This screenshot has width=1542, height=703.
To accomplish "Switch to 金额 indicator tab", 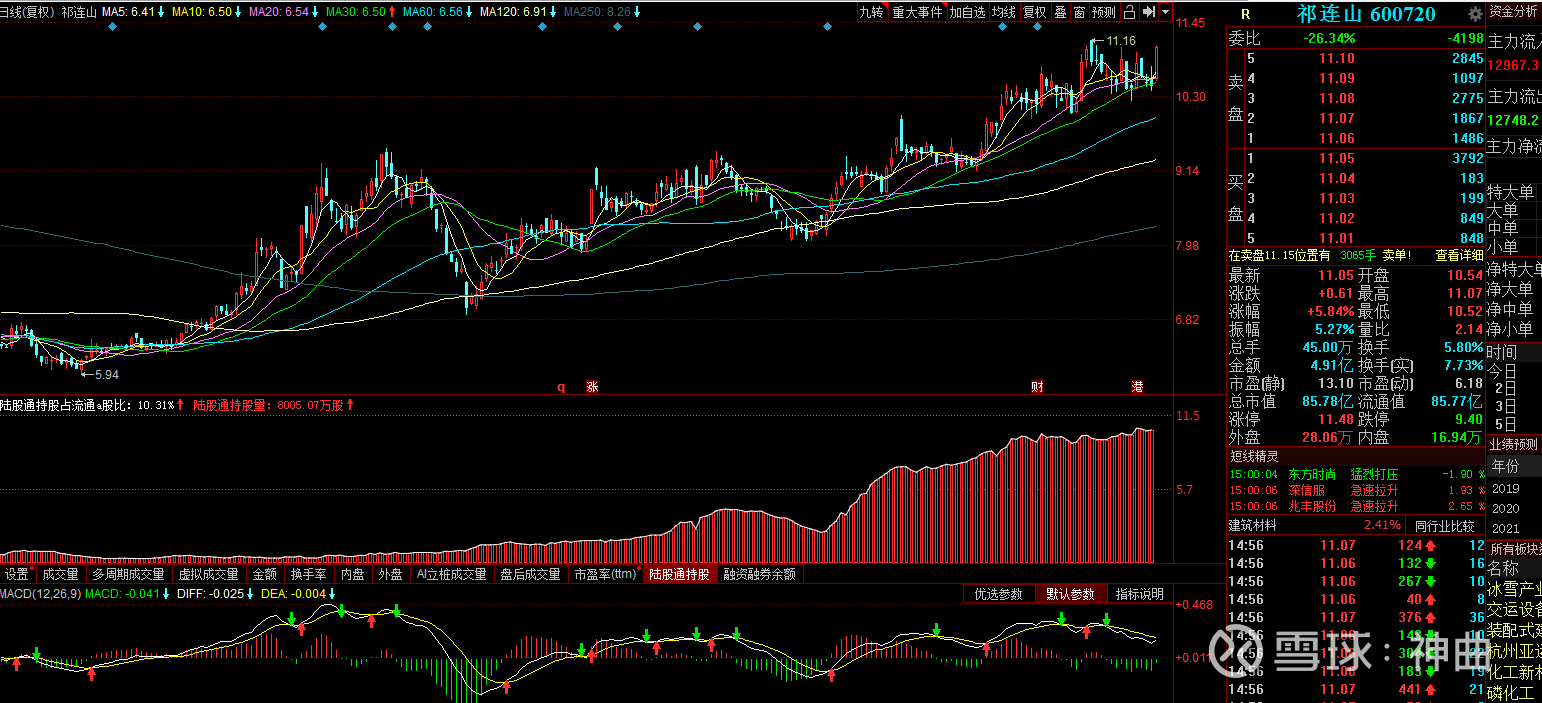I will [264, 574].
